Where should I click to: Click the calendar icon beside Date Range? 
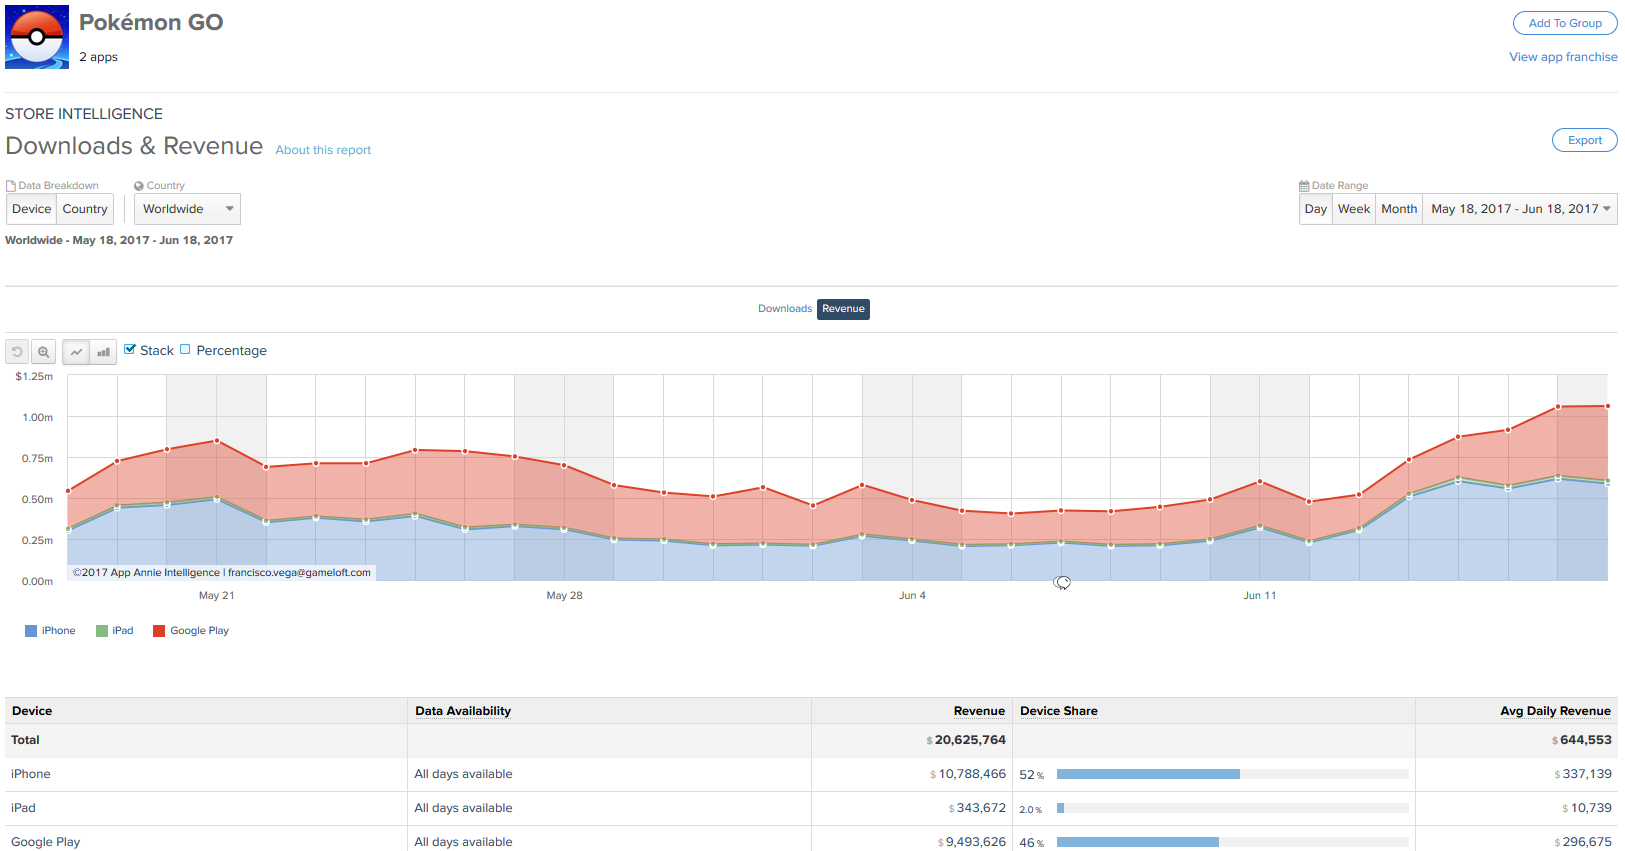coord(1304,186)
